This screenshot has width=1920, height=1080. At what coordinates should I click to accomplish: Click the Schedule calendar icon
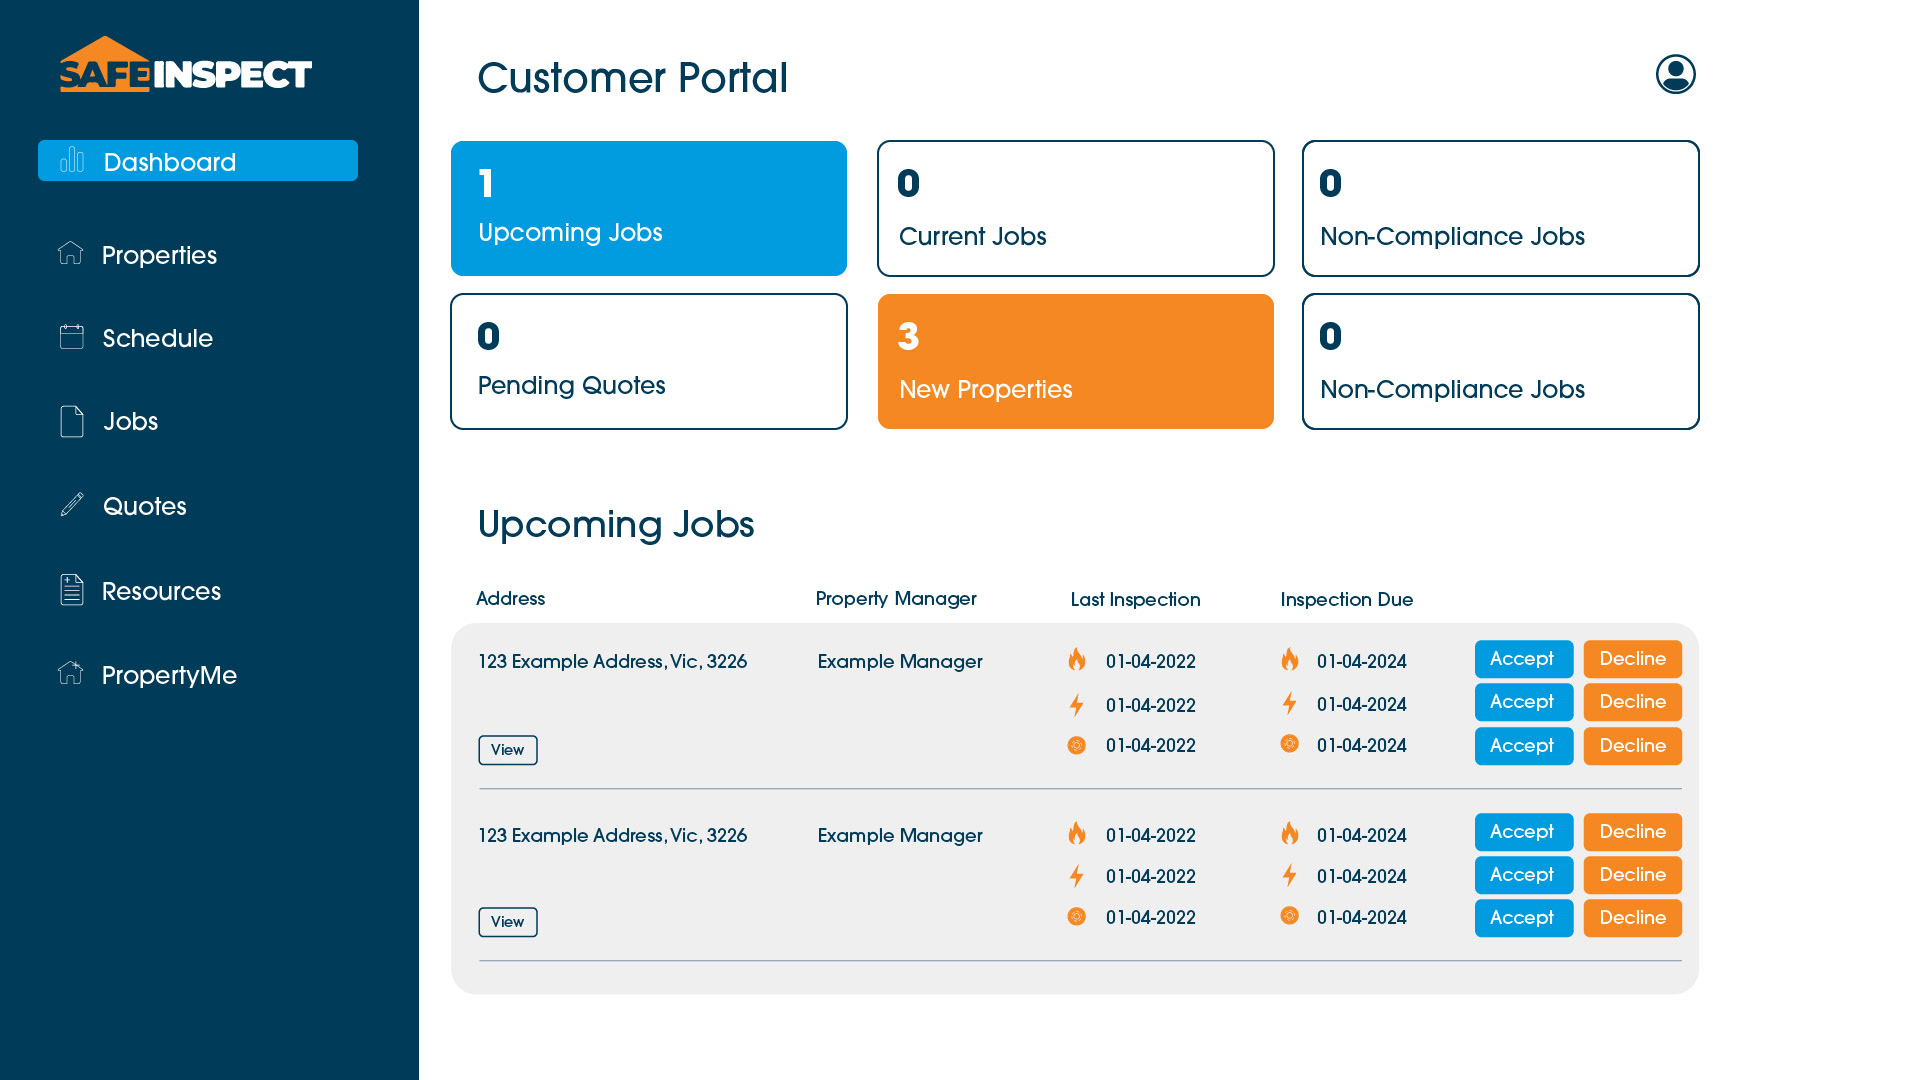pos(71,337)
